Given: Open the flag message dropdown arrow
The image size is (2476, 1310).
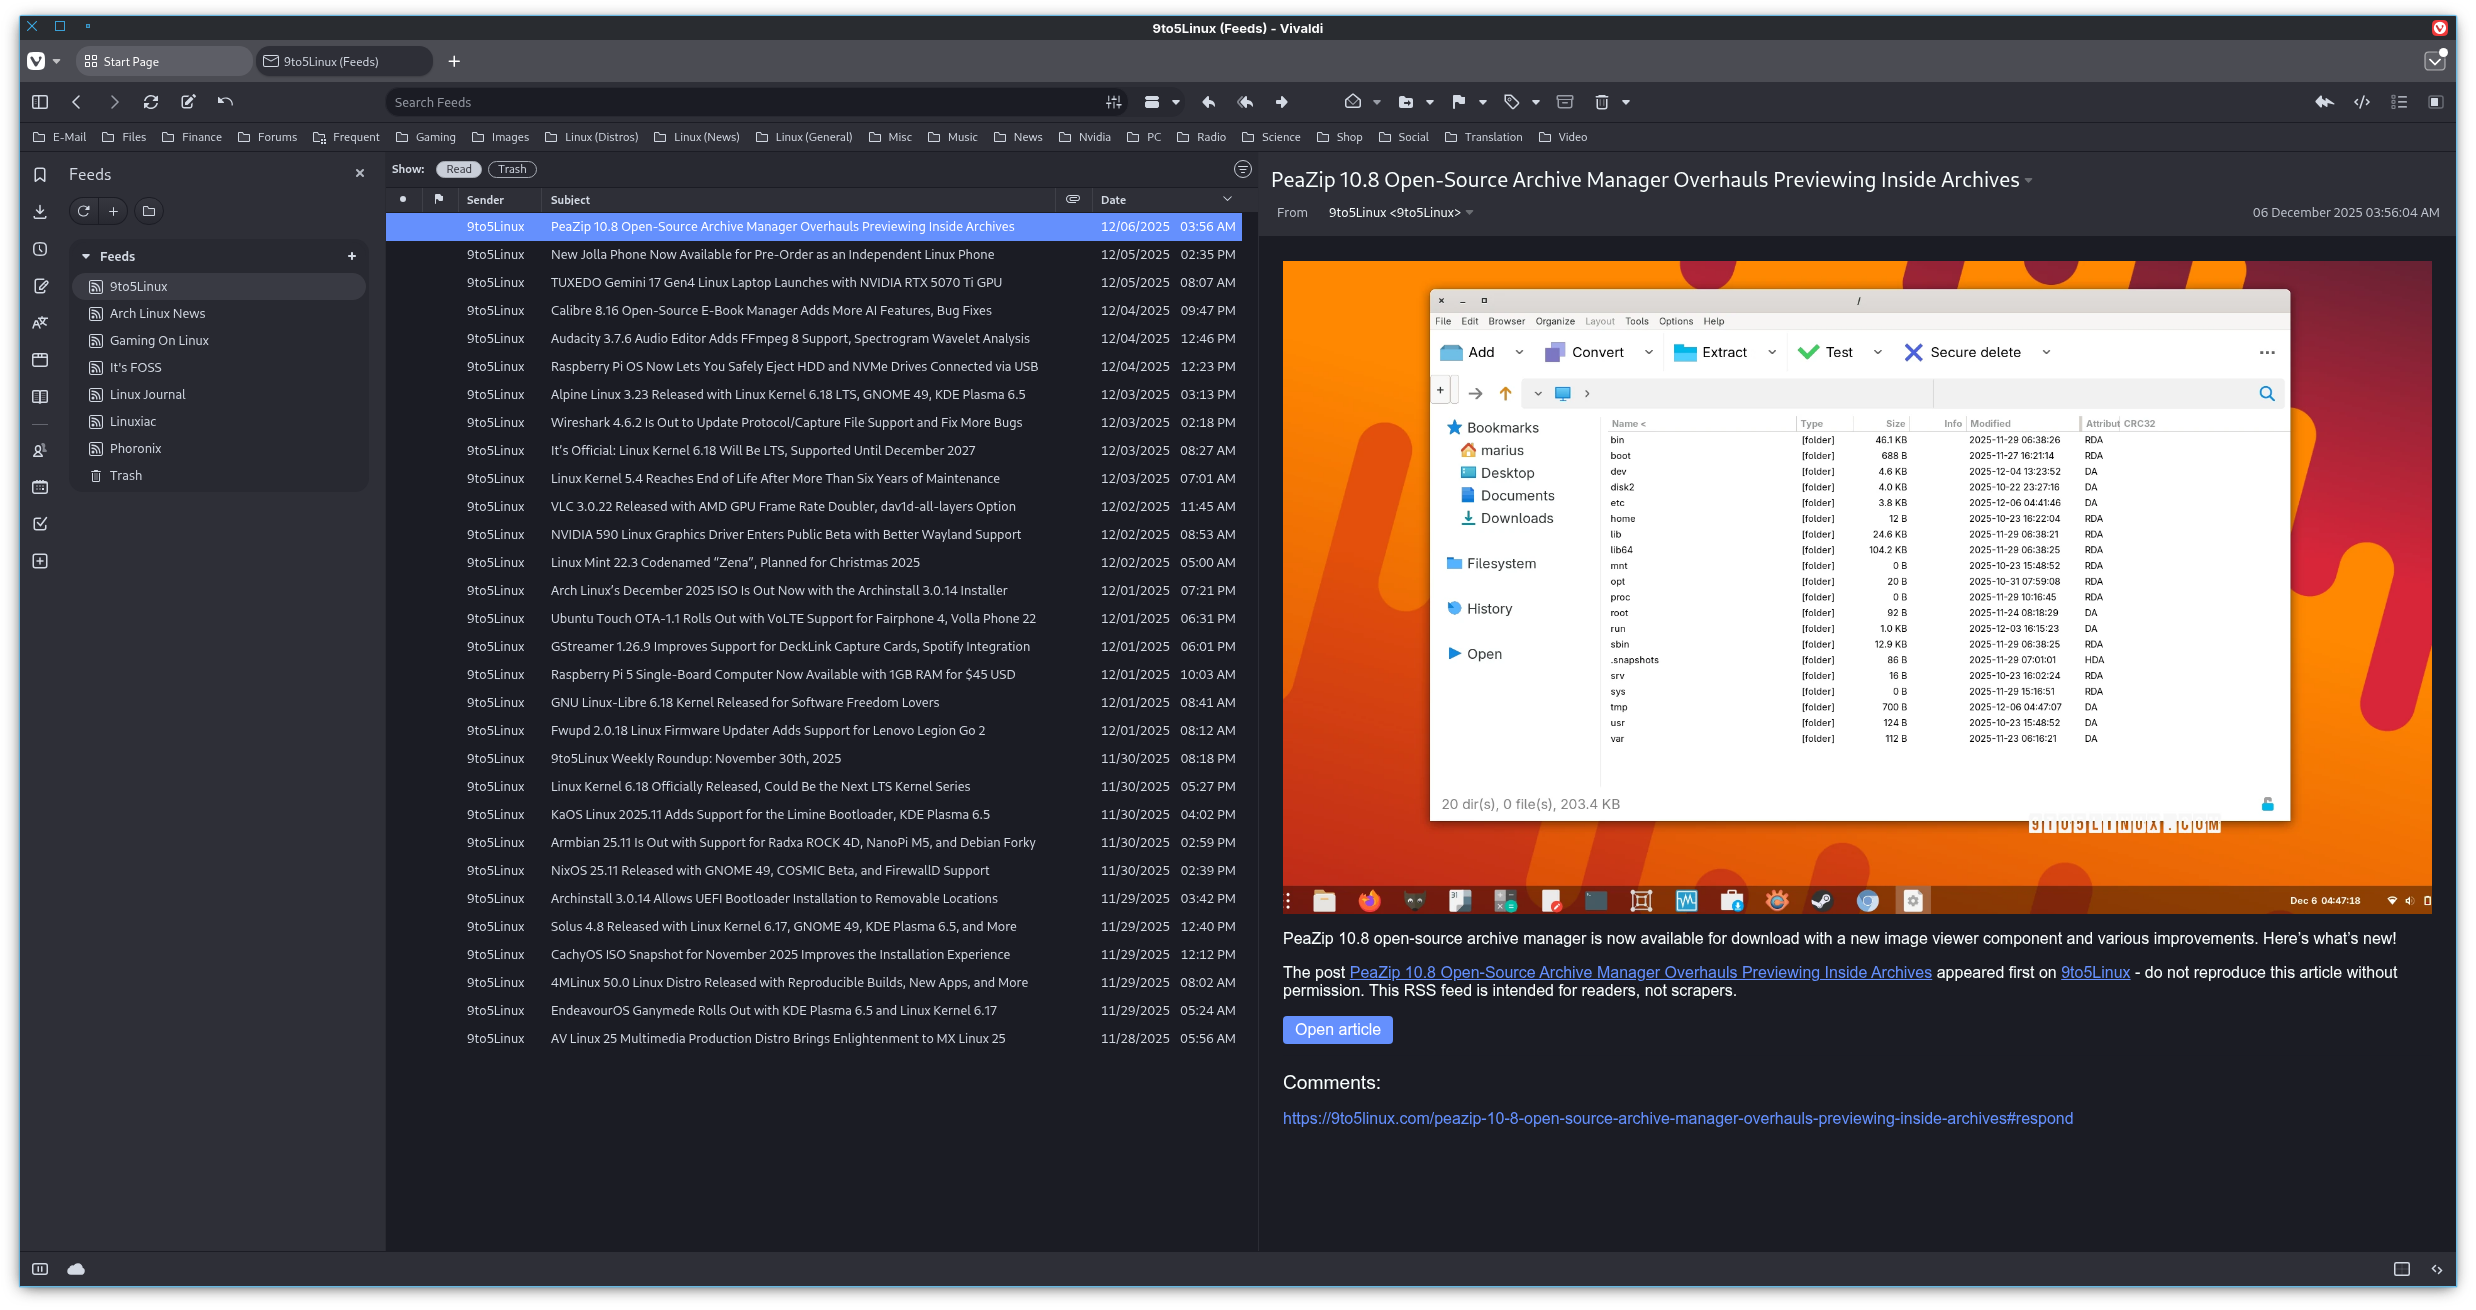Looking at the screenshot, I should [x=1483, y=102].
